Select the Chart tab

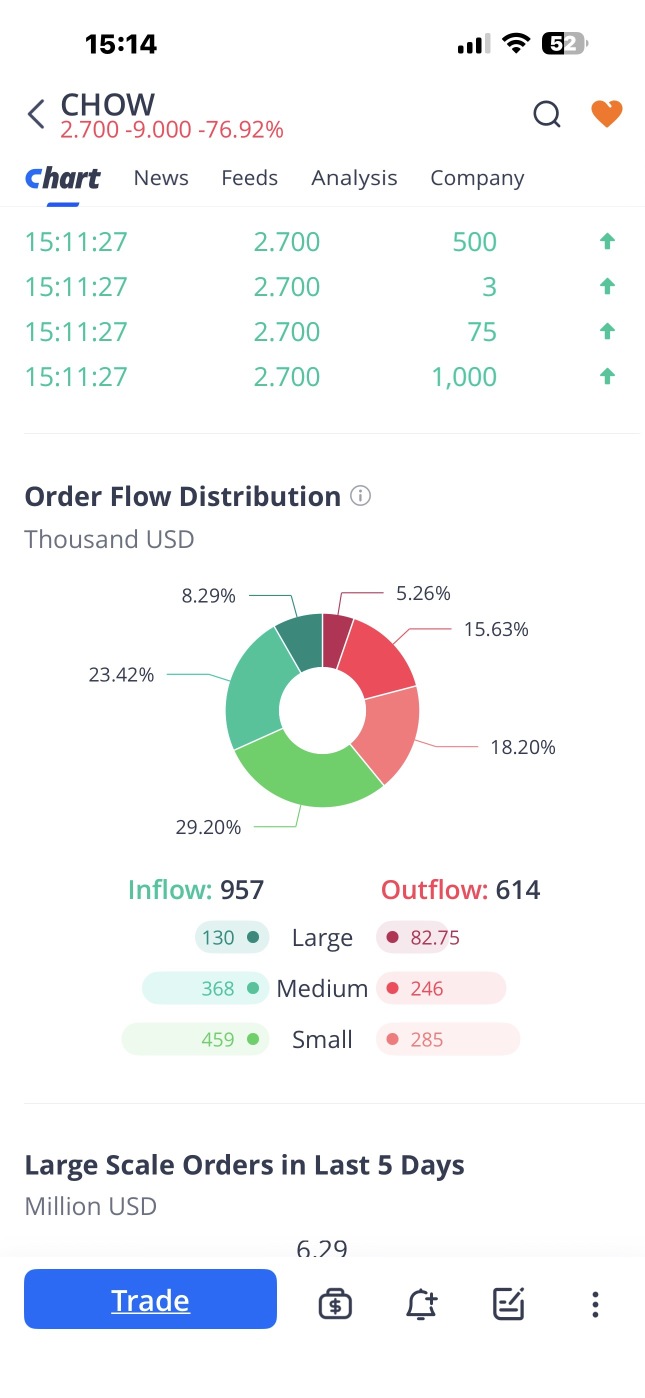[x=62, y=178]
